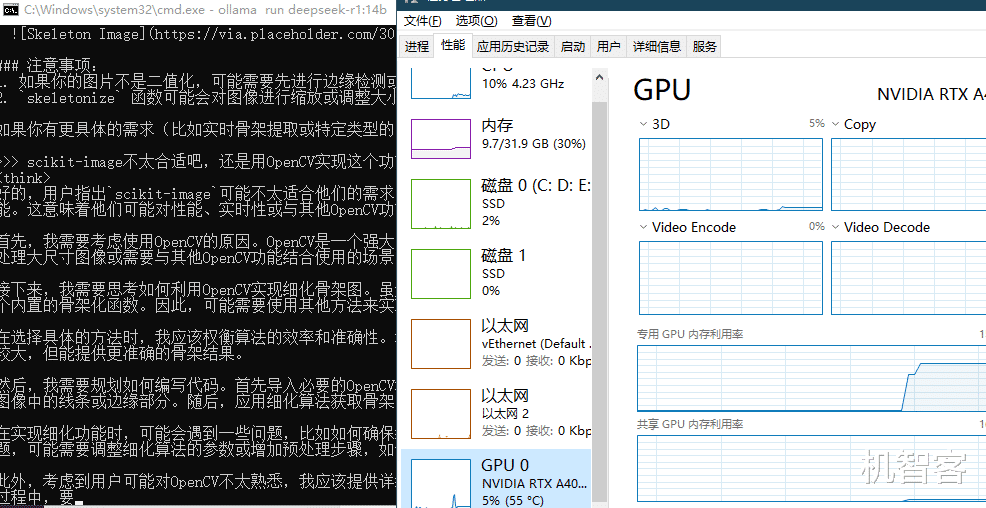Click the GPU 0 mini graph thumbnail
The height and width of the screenshot is (508, 986).
(441, 483)
